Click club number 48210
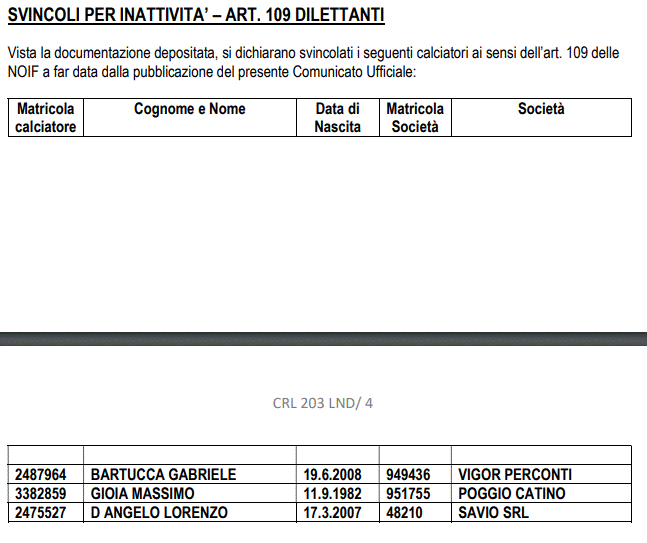Screen dimensions: 647x543 tap(404, 512)
